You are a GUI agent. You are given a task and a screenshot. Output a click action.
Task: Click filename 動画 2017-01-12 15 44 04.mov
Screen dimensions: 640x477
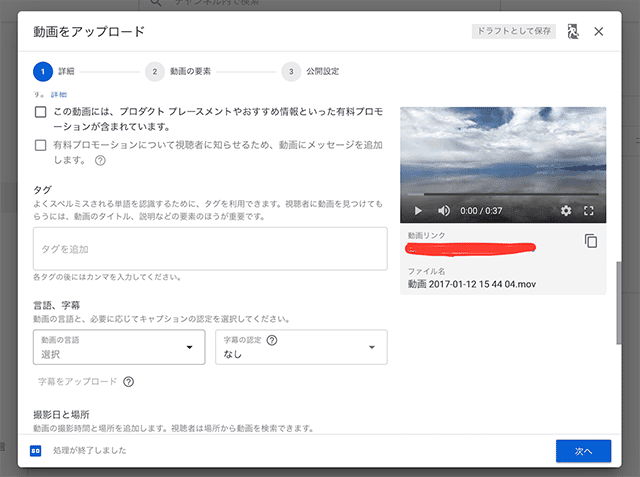point(472,284)
